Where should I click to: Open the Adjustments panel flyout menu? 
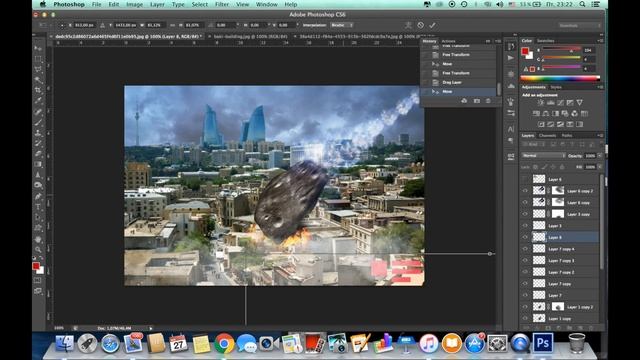(600, 87)
